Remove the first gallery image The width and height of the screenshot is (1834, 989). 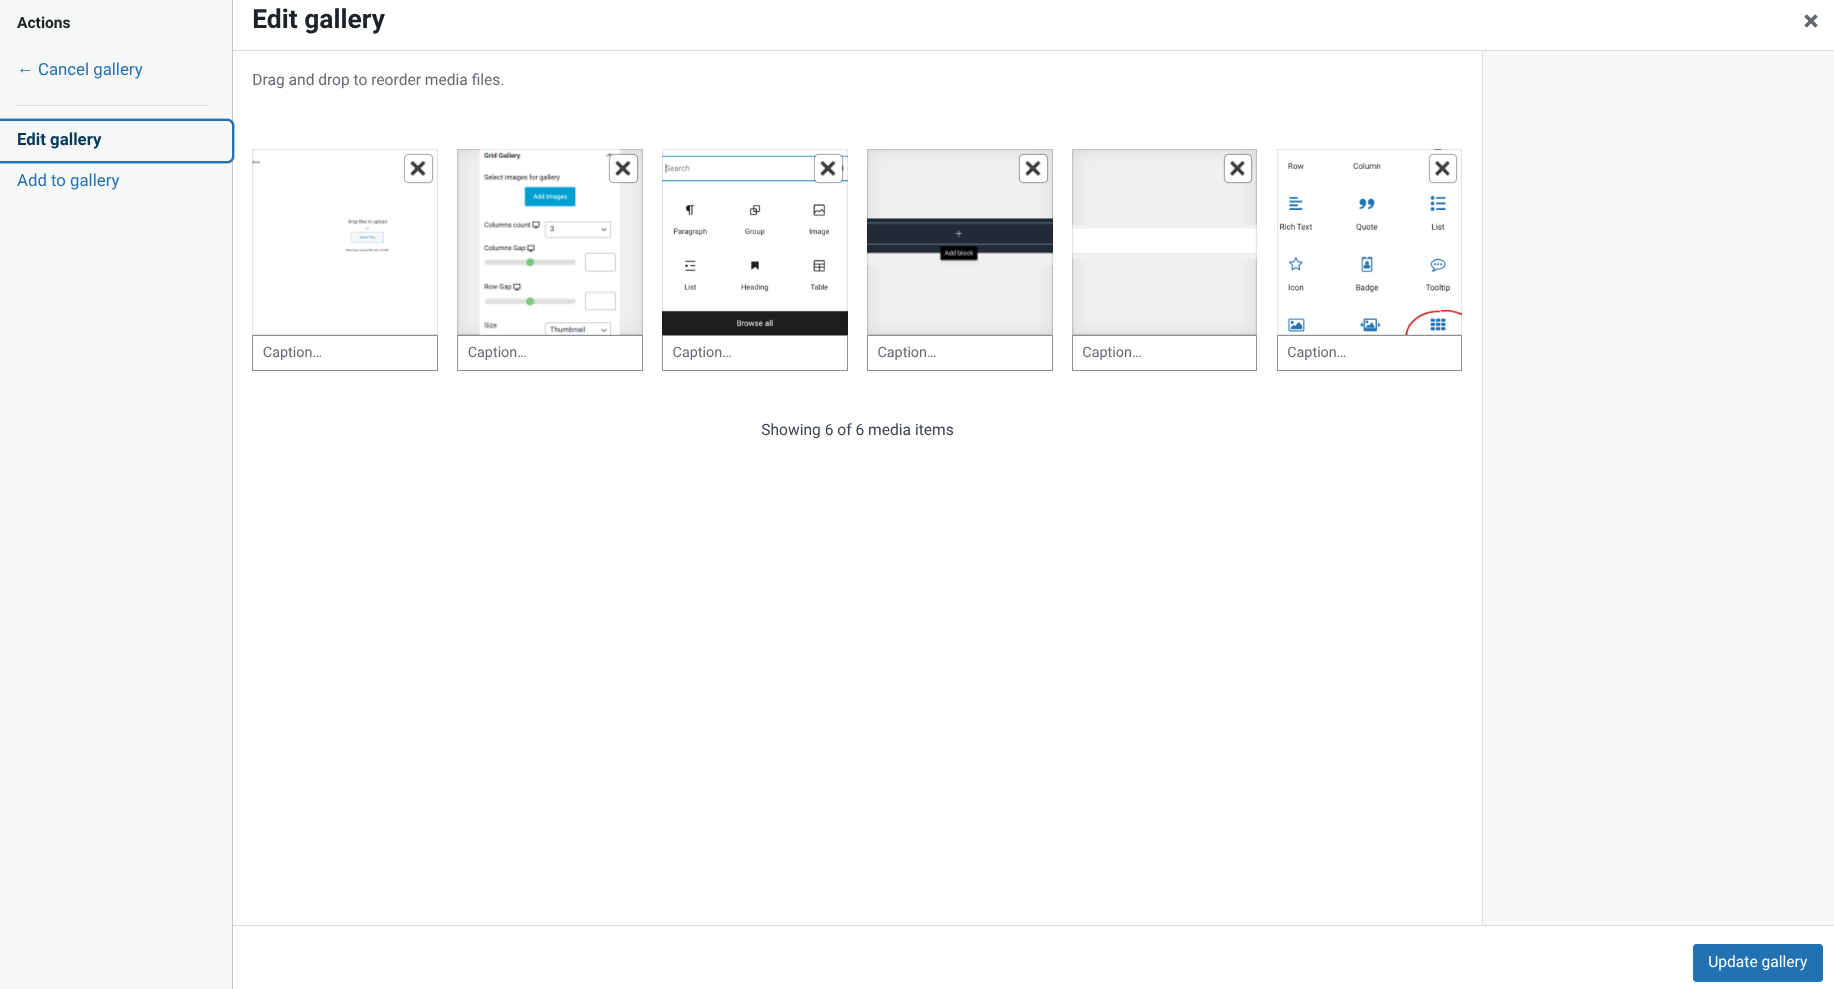(418, 168)
